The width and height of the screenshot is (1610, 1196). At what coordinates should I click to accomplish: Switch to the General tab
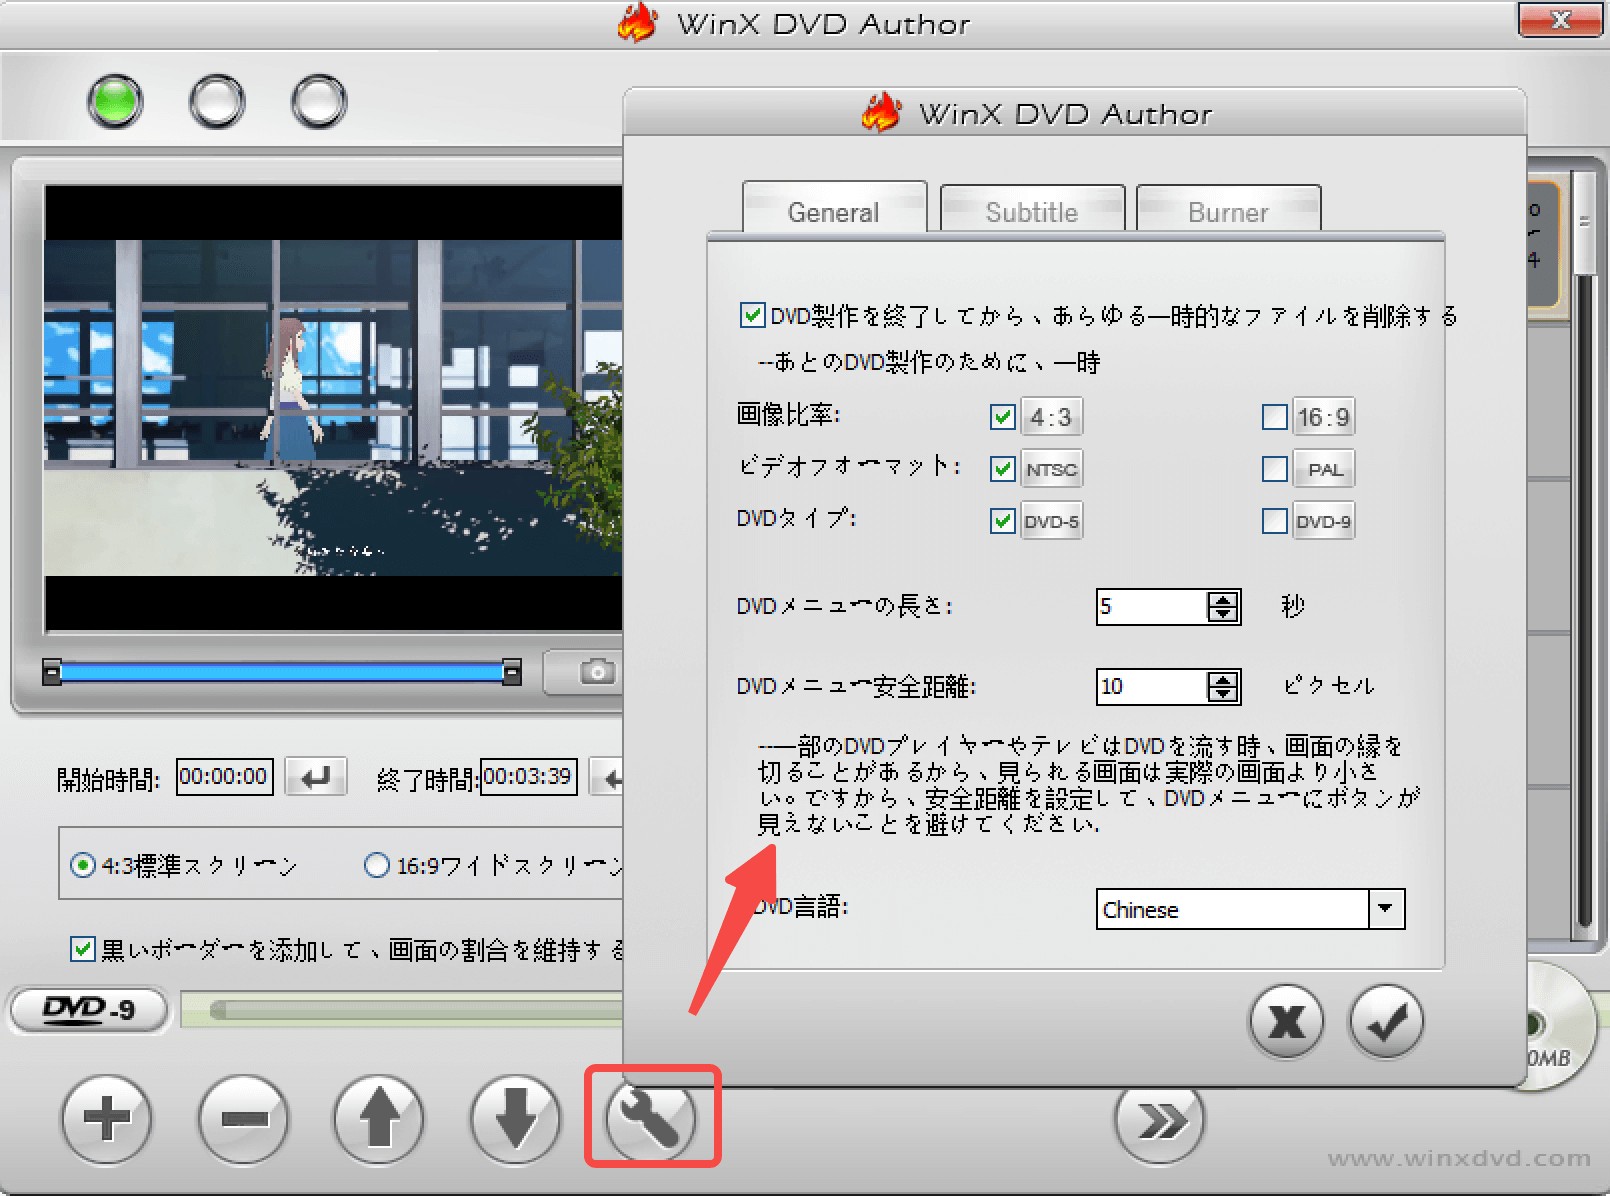tap(834, 208)
